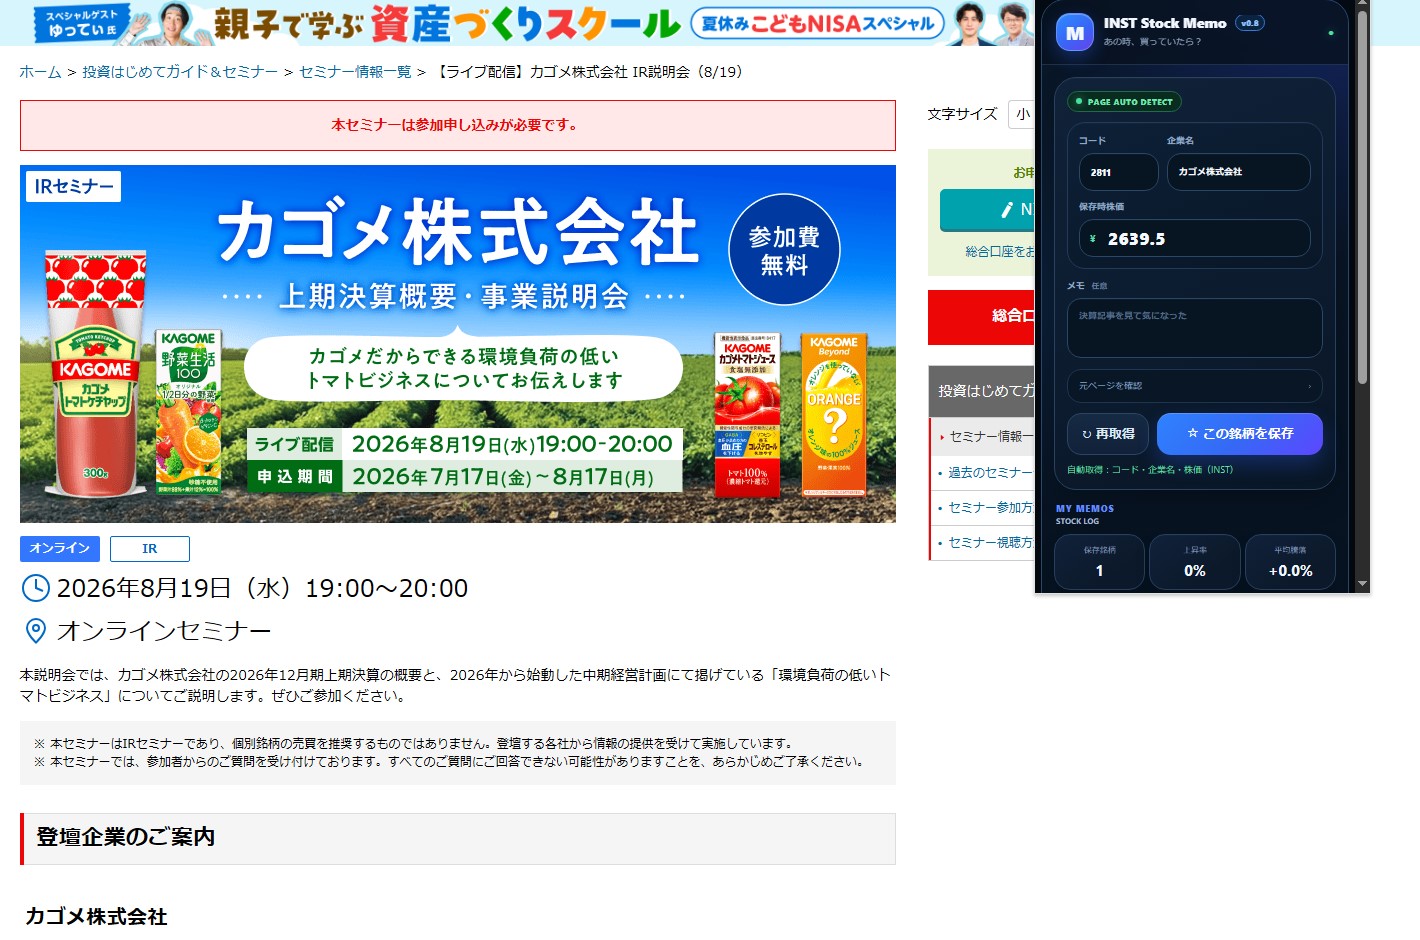Click the 文字サイズ label
The width and height of the screenshot is (1420, 940).
pos(962,114)
